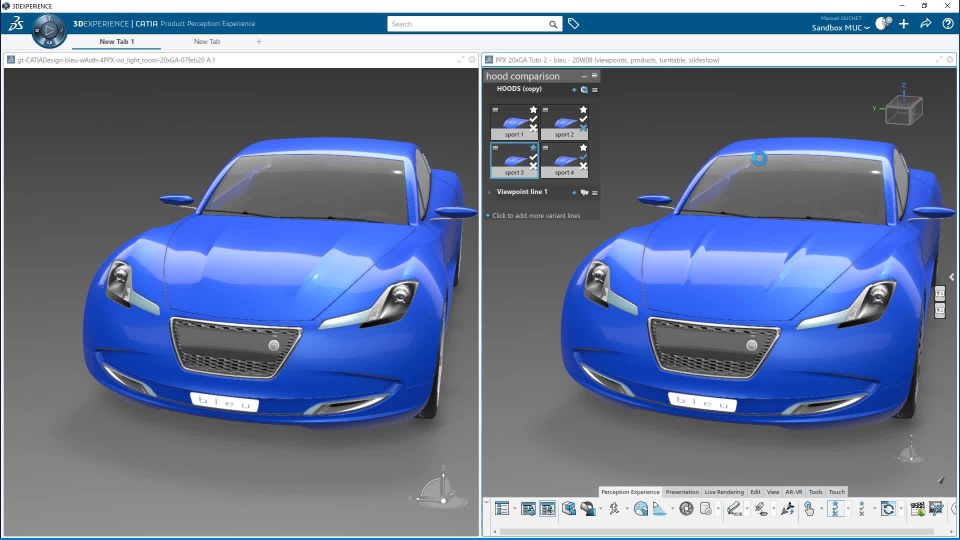The width and height of the screenshot is (960, 540).
Task: Click the tag icon next to search
Action: click(573, 23)
